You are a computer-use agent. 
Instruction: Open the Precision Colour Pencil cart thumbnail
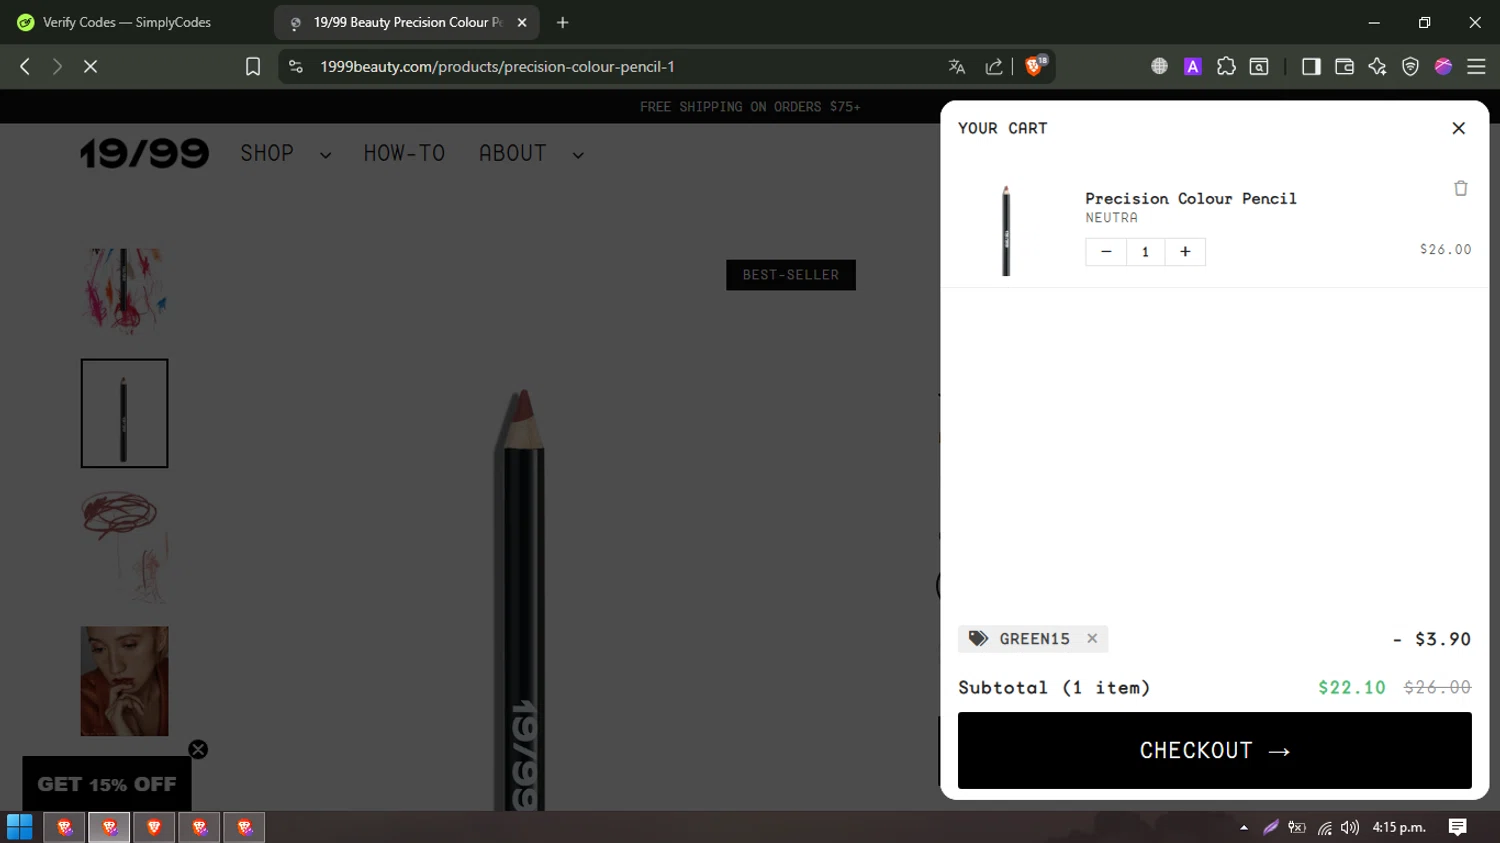(x=1006, y=230)
